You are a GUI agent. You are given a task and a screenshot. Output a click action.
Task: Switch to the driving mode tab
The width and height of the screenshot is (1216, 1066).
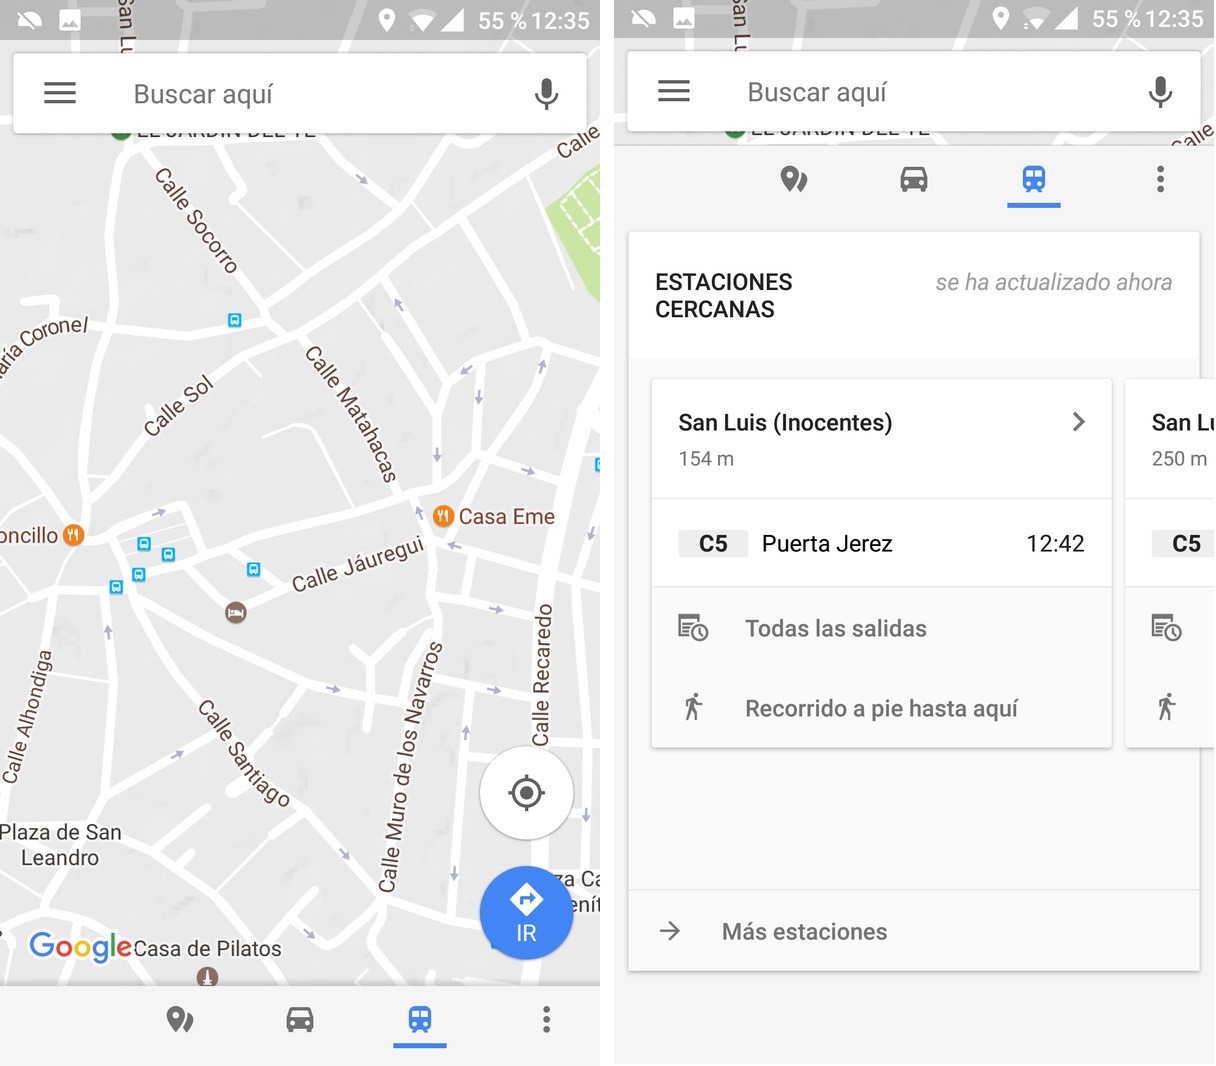(x=914, y=180)
